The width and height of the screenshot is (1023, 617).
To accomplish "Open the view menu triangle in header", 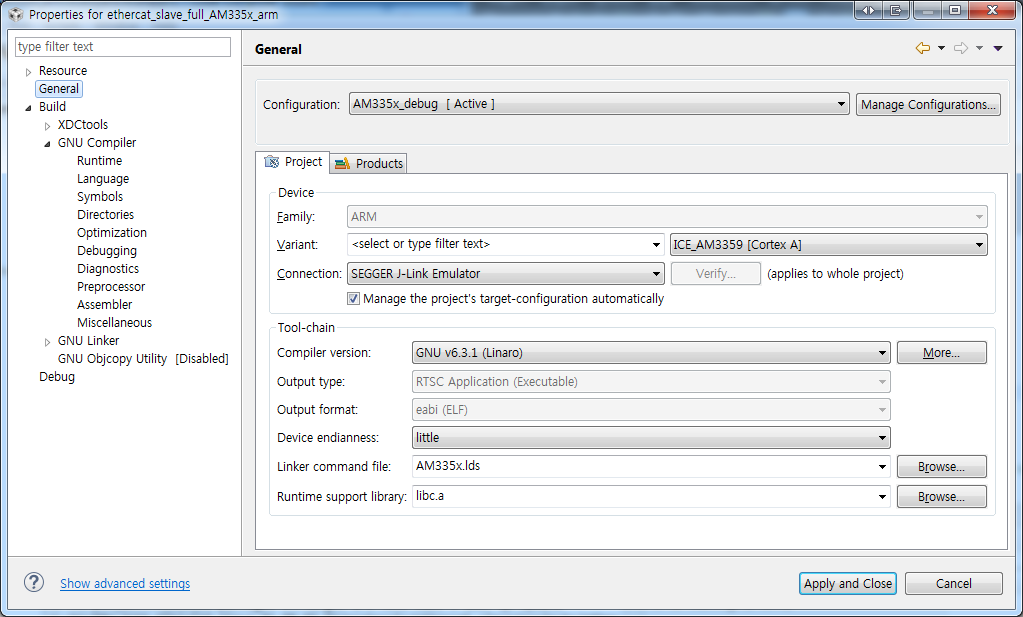I will [x=998, y=48].
